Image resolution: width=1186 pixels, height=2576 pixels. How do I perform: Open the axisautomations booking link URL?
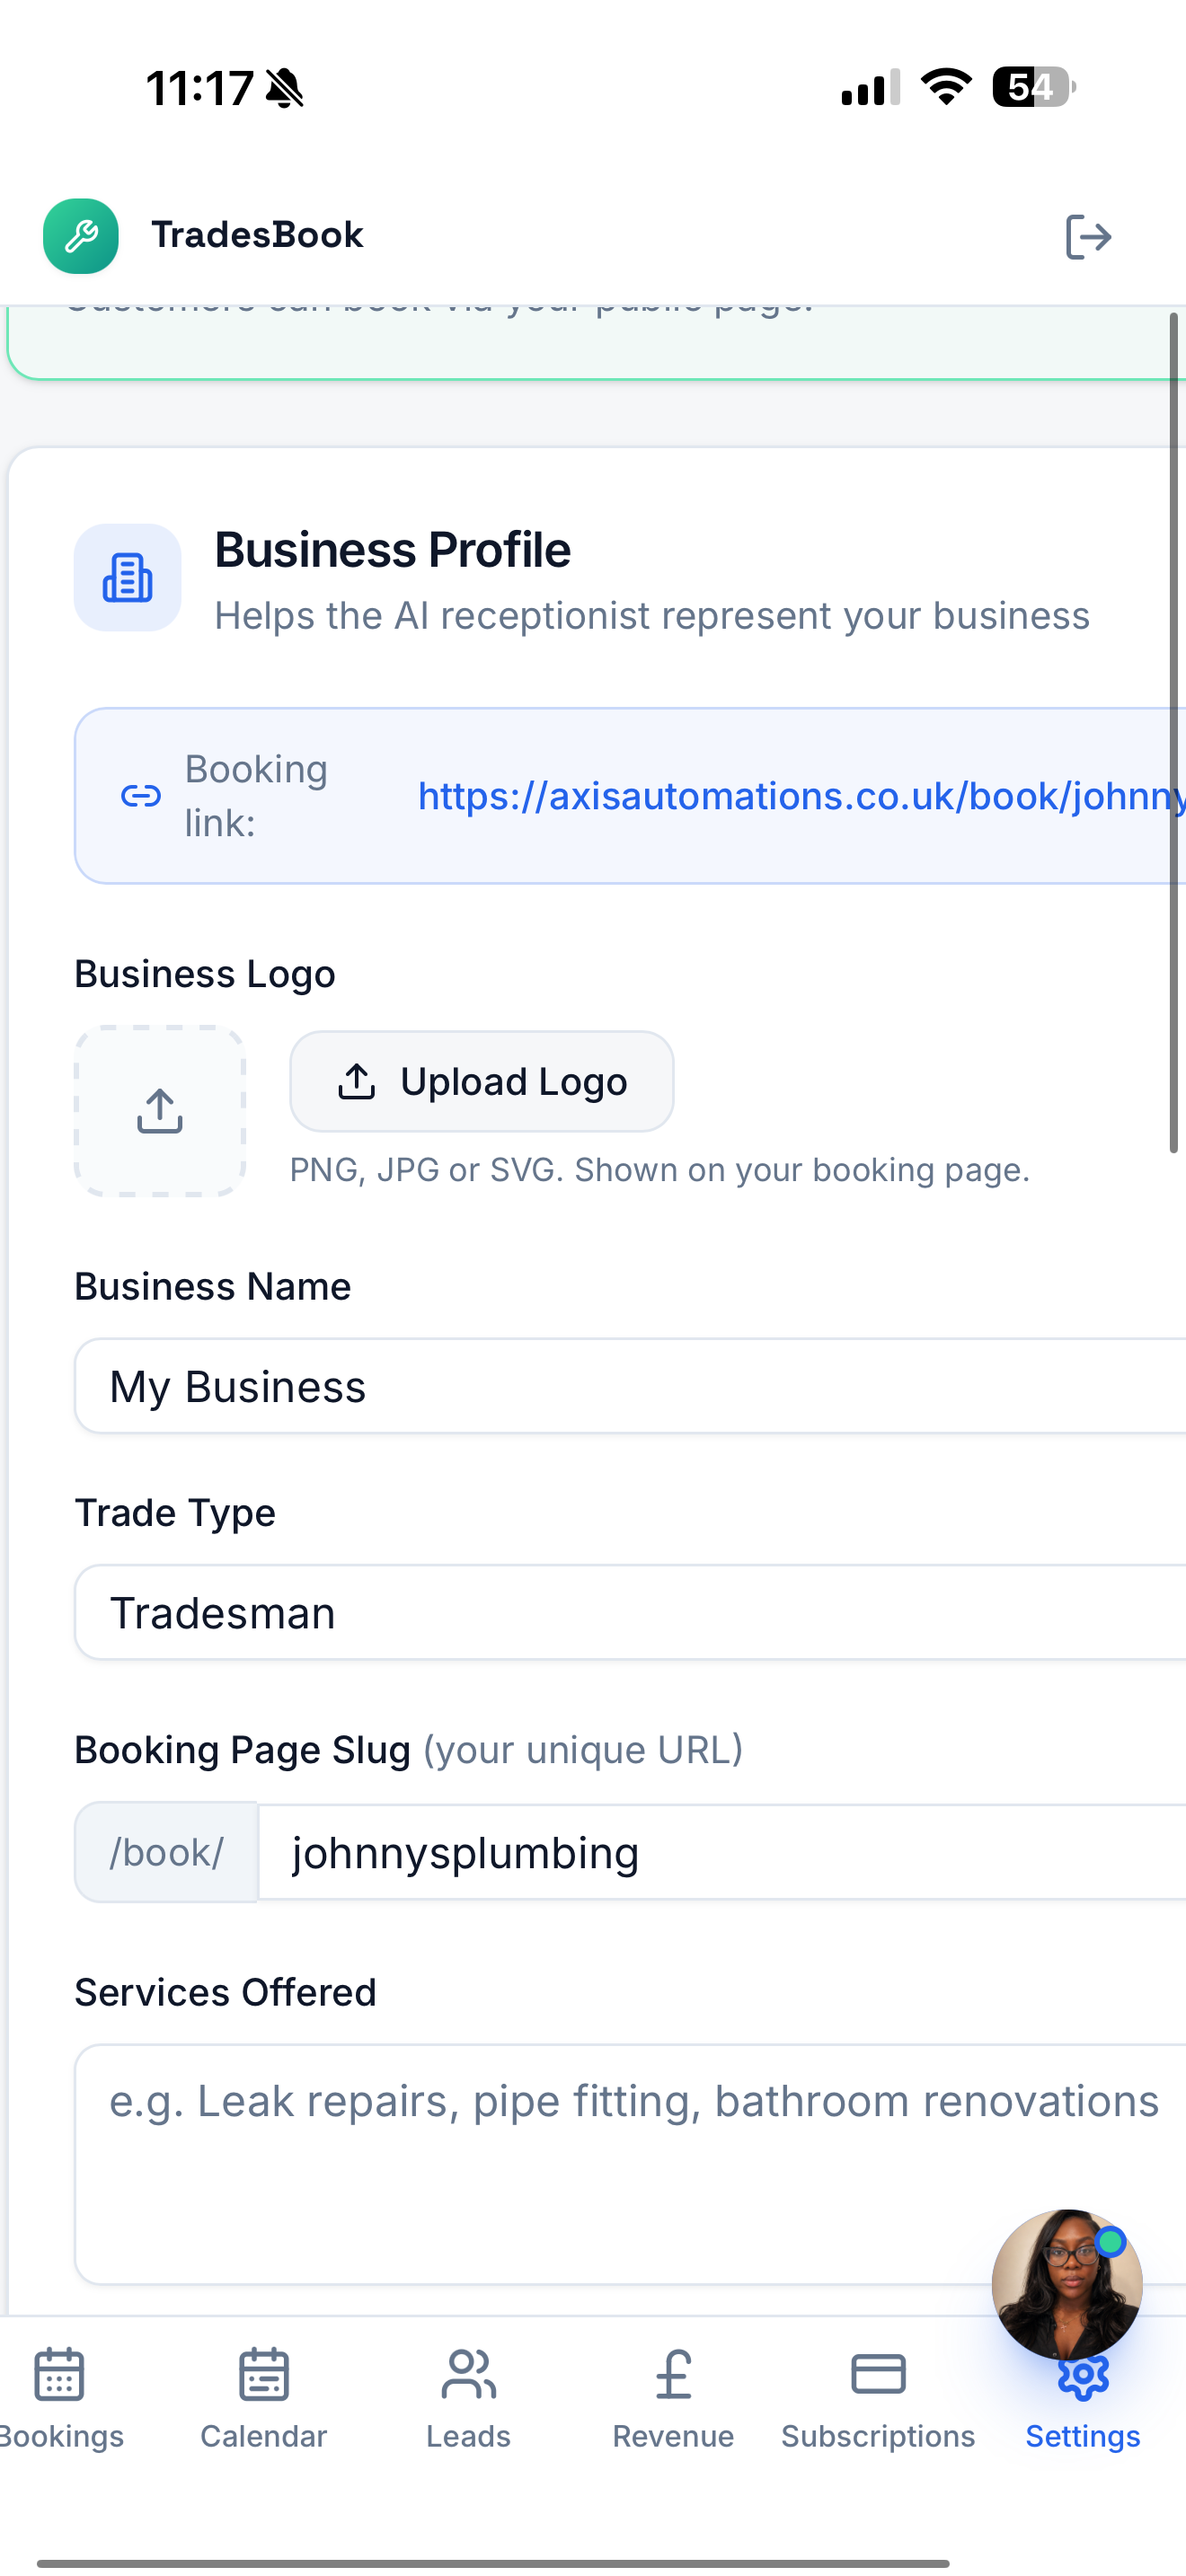(x=801, y=796)
